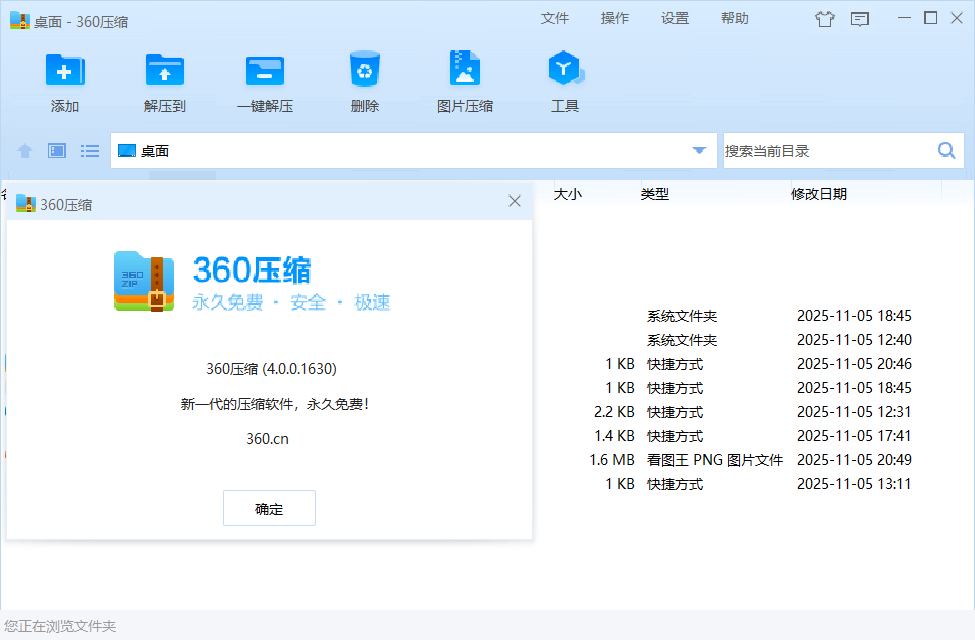975x640 pixels.
Task: Click the 删除 delete toolbar icon
Action: tap(364, 70)
